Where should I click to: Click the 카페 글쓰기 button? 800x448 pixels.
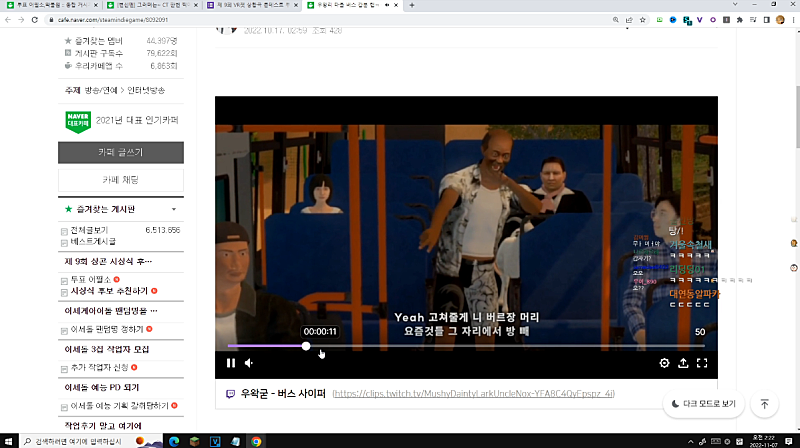tap(121, 153)
